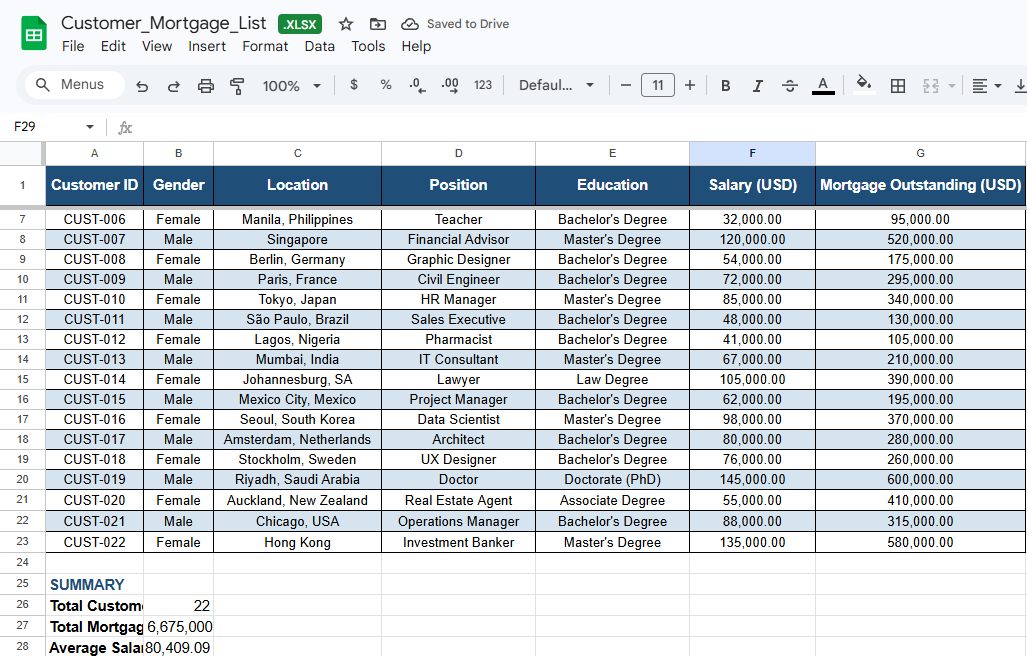Expand the name box dropdown arrow
The image size is (1027, 656).
(x=90, y=126)
